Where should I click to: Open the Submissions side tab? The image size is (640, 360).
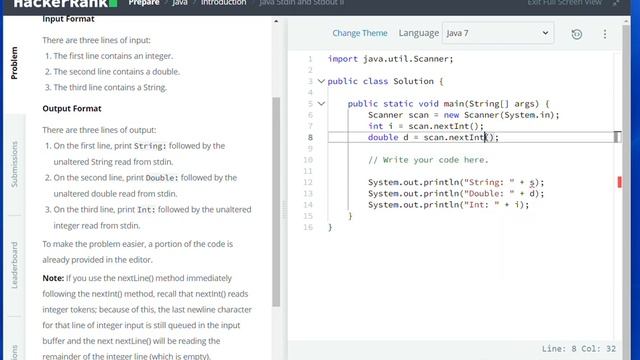[x=14, y=164]
